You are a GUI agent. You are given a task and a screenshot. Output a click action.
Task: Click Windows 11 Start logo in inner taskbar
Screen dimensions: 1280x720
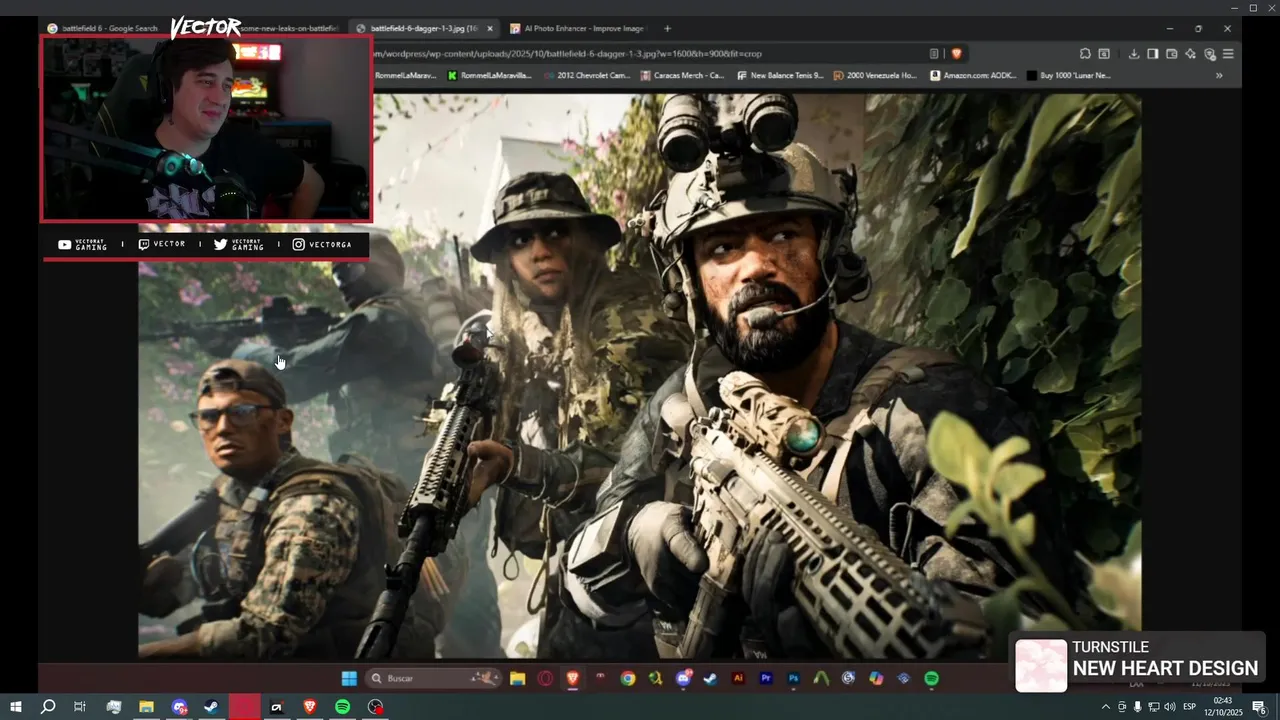coord(349,678)
